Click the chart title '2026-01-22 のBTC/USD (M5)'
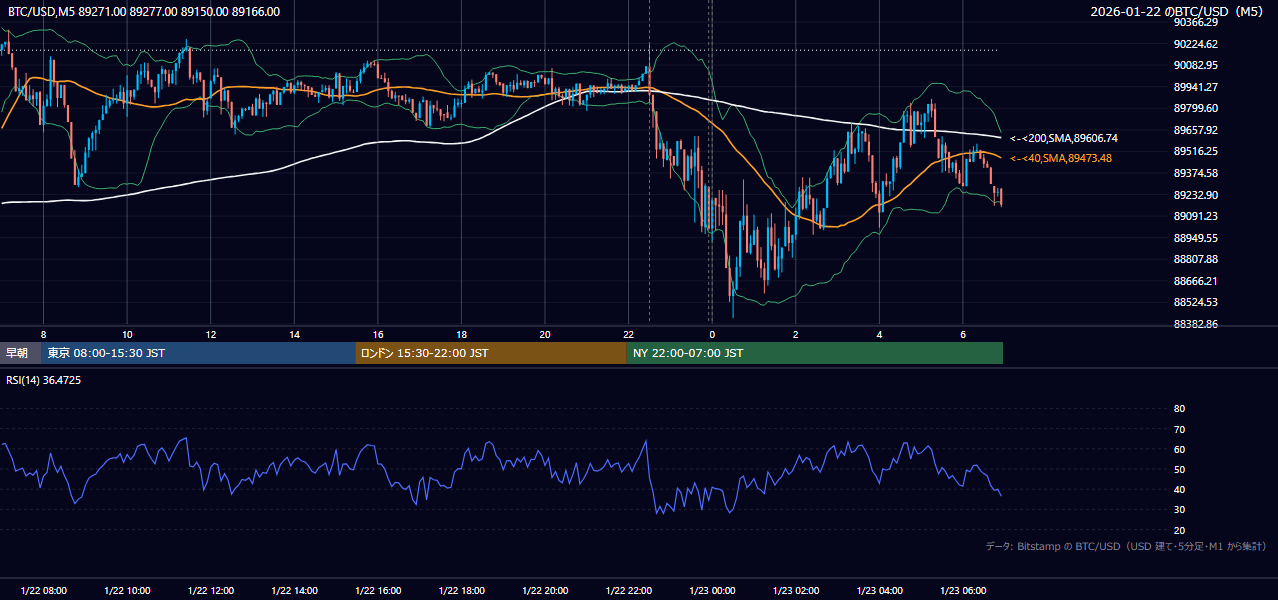 pos(1179,12)
